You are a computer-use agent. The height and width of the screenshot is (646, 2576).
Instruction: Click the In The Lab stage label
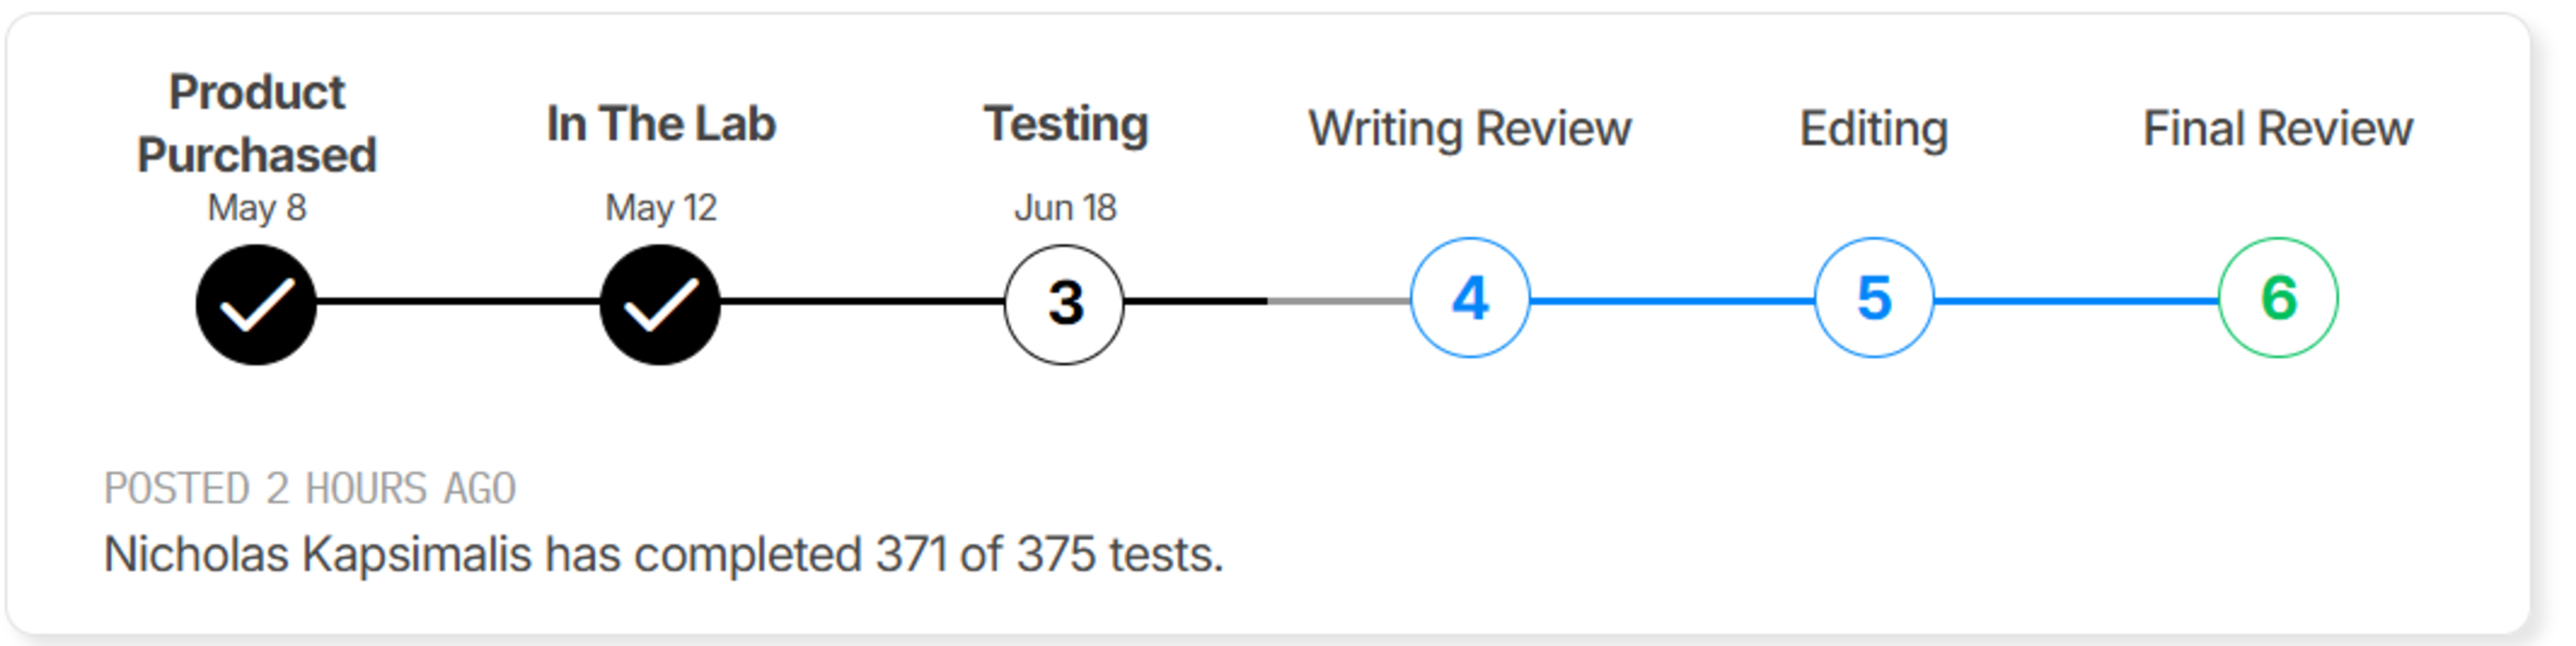click(x=661, y=124)
